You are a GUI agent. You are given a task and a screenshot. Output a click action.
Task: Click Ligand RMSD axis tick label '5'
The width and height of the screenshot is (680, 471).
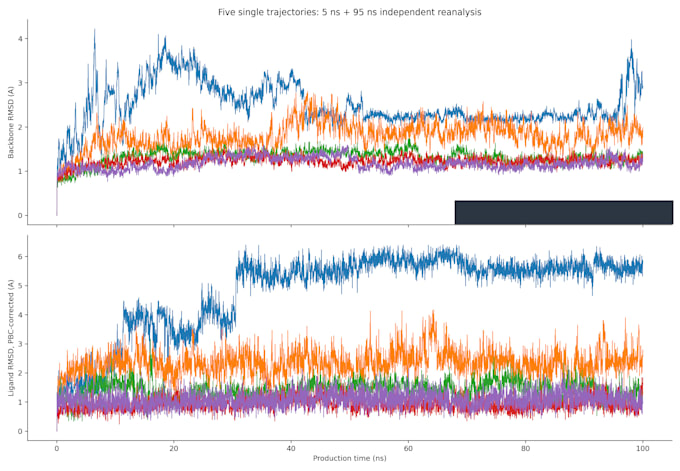(20, 285)
